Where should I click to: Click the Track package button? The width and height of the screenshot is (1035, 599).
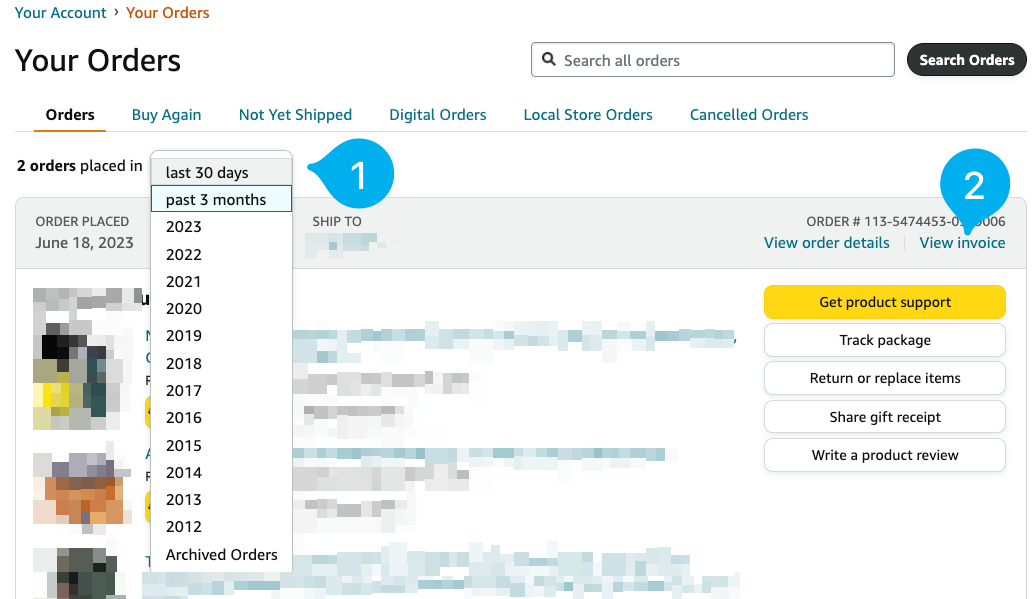[x=885, y=340]
